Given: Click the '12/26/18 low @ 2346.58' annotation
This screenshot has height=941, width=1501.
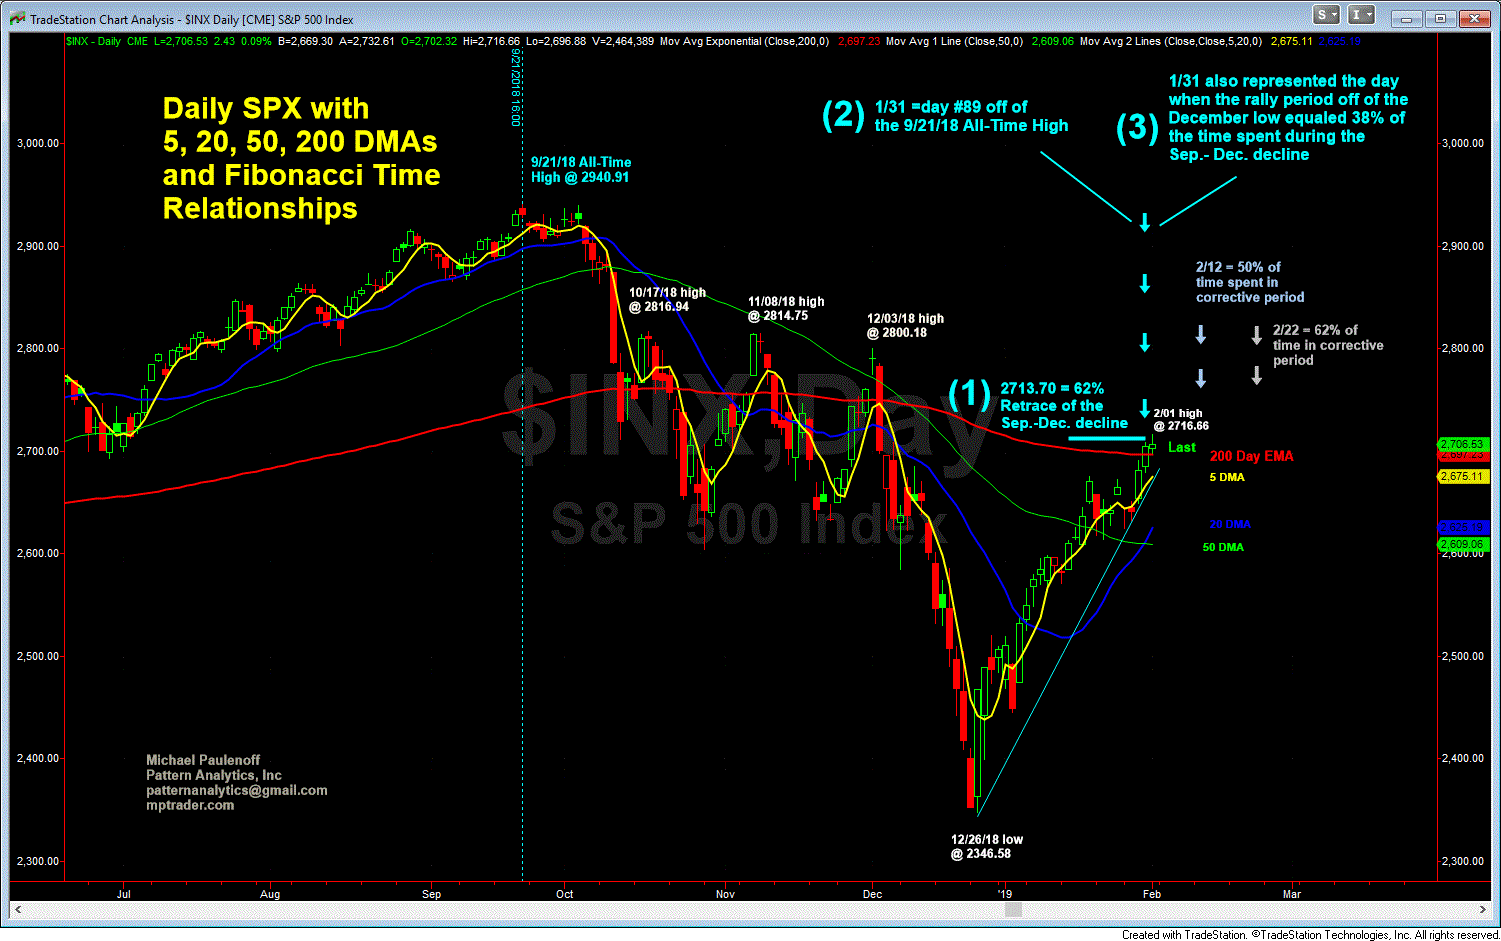Looking at the screenshot, I should pyautogui.click(x=986, y=846).
